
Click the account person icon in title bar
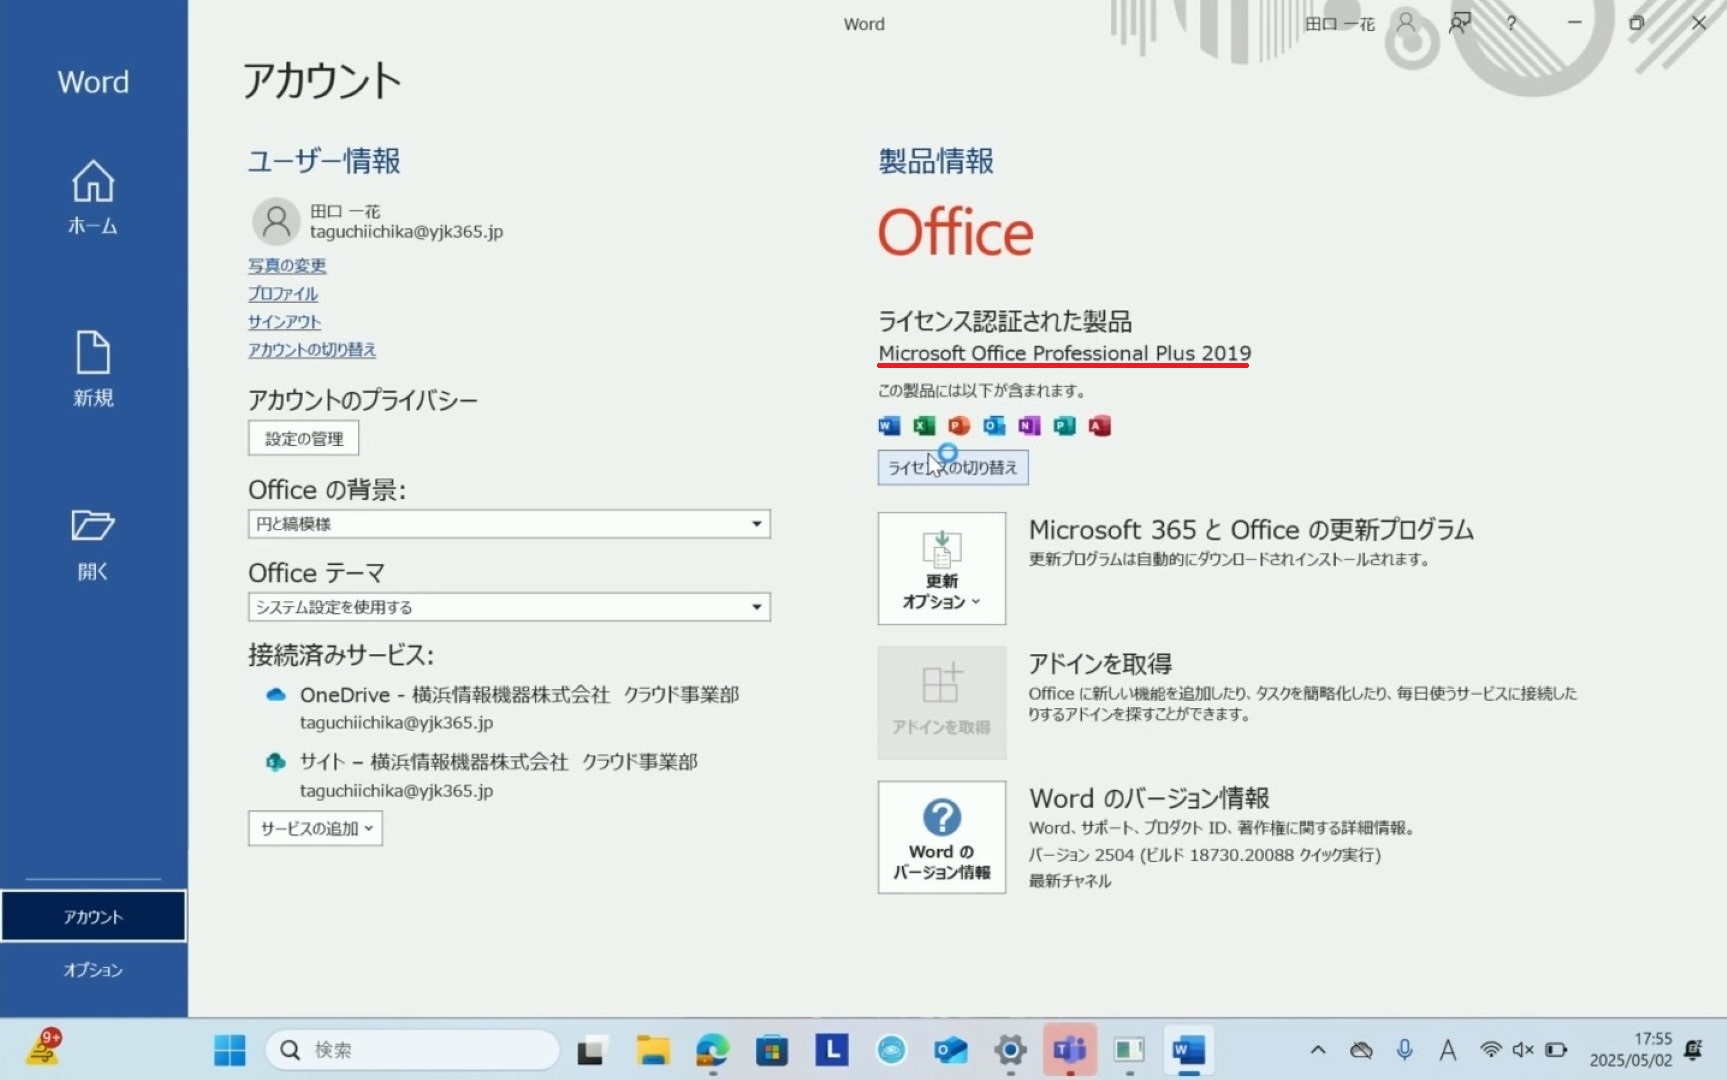click(1406, 23)
